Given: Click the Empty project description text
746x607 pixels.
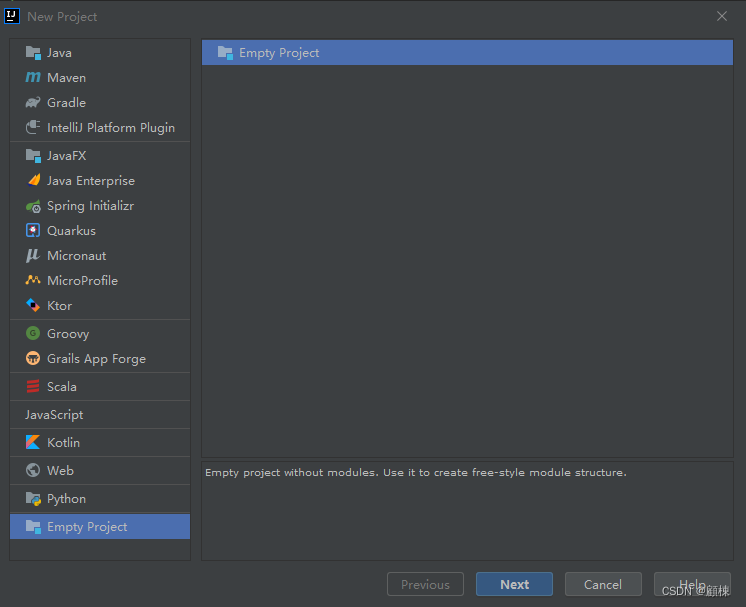Looking at the screenshot, I should click(x=416, y=472).
